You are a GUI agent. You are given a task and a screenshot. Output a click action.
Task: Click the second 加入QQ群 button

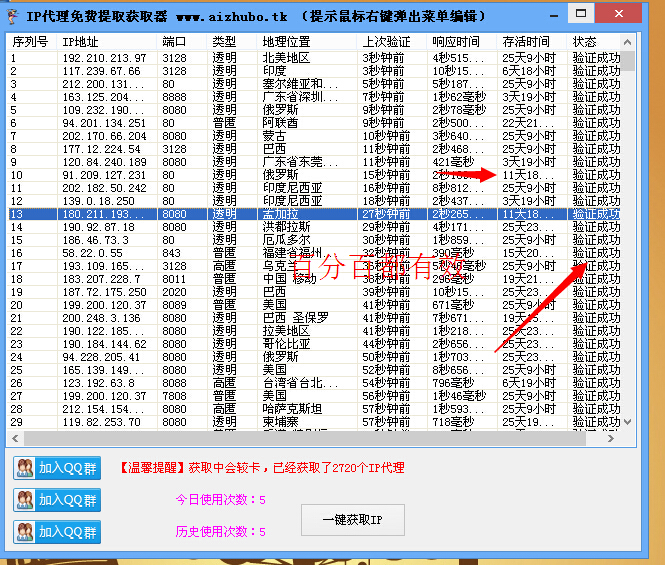tap(57, 500)
